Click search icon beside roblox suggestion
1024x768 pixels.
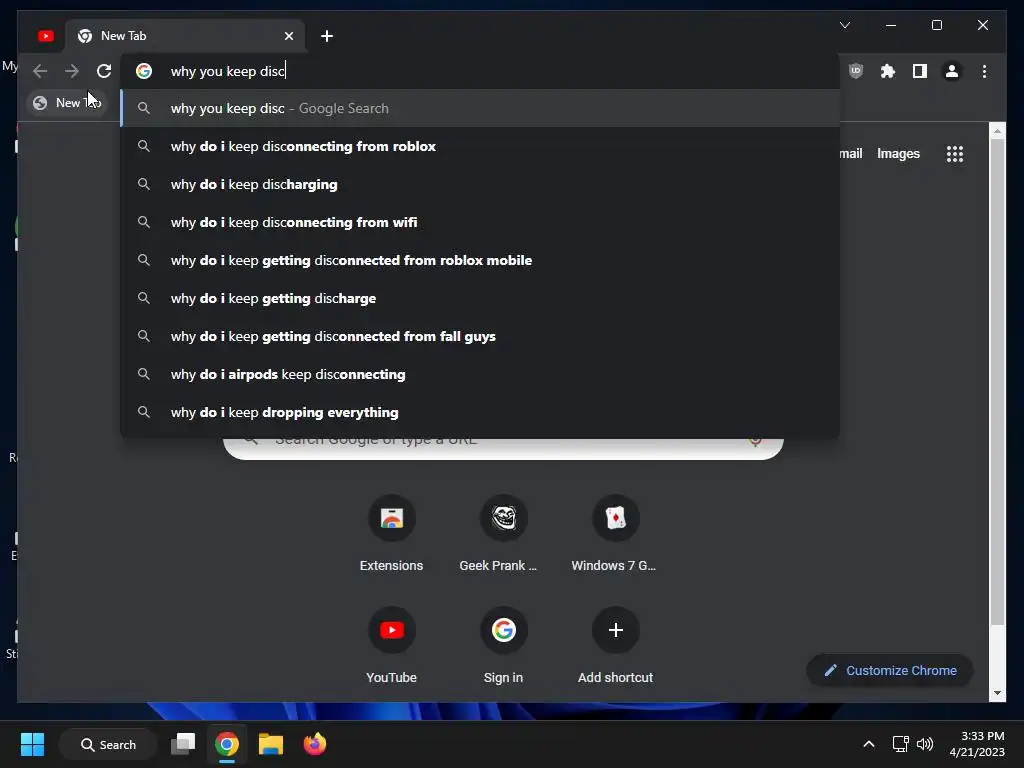tap(144, 146)
